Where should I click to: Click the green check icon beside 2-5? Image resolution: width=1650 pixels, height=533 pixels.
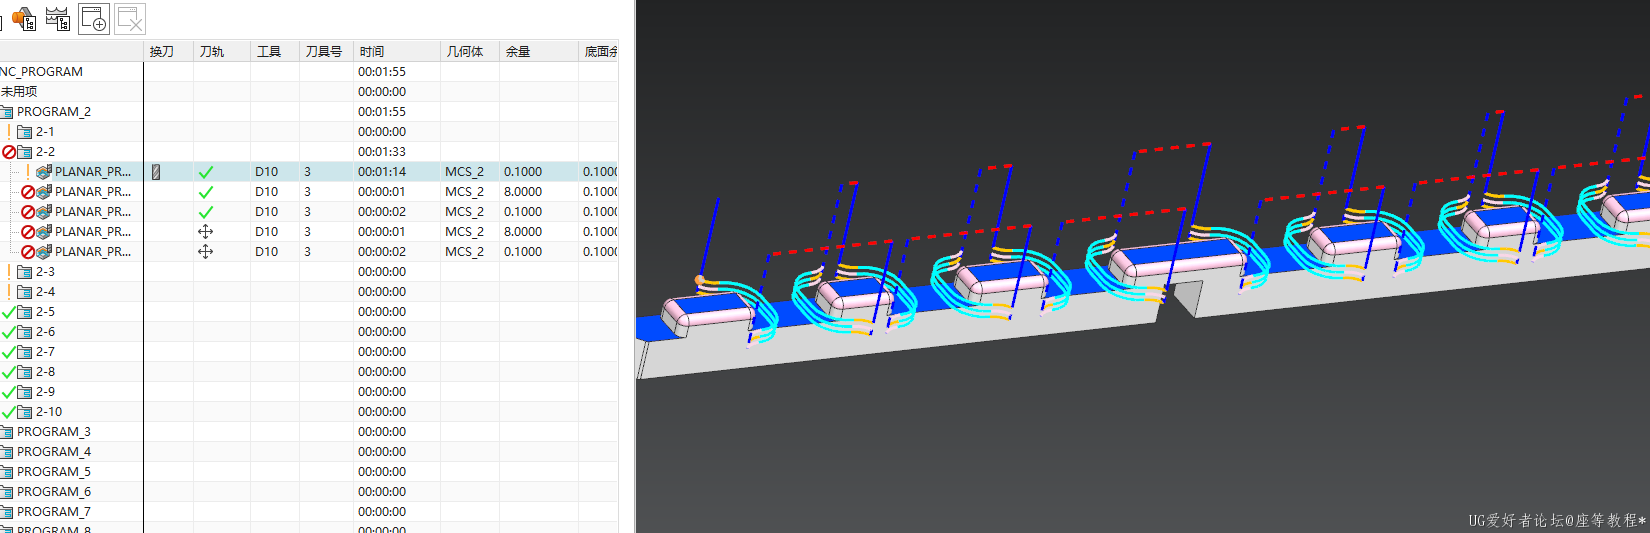coord(9,312)
